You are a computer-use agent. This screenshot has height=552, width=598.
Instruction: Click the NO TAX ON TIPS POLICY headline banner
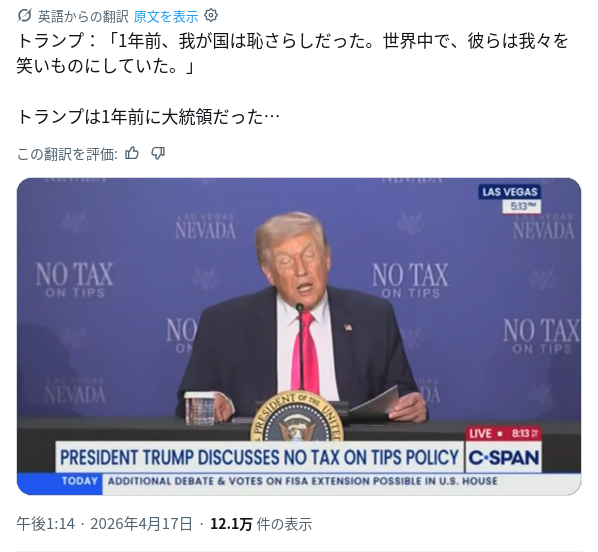[260, 457]
